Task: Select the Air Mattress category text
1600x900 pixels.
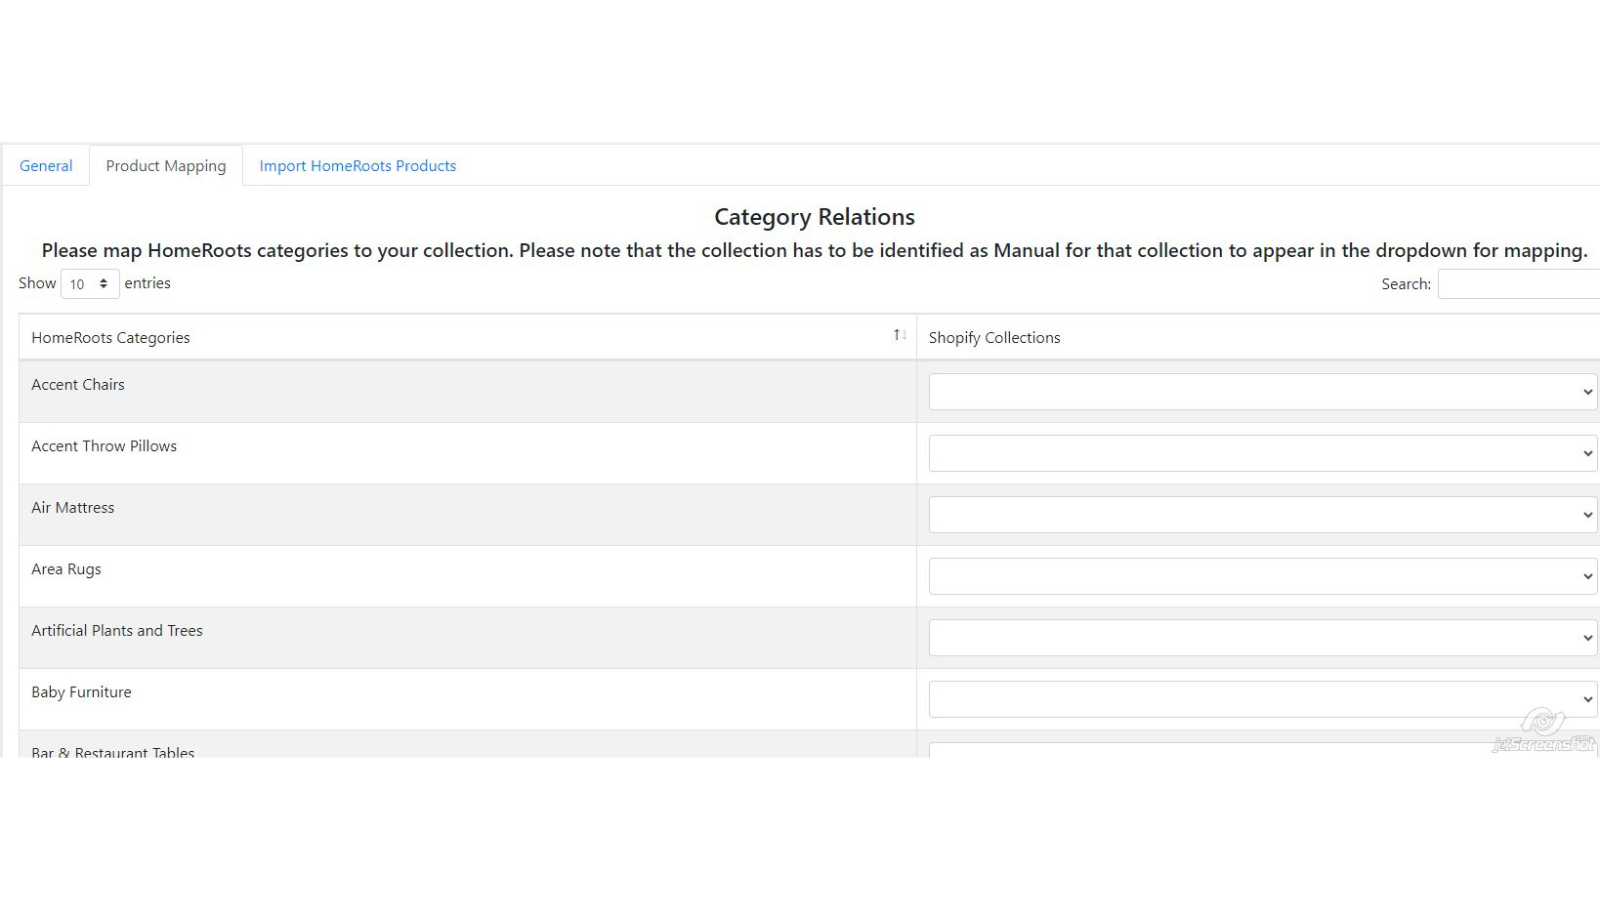Action: point(73,508)
